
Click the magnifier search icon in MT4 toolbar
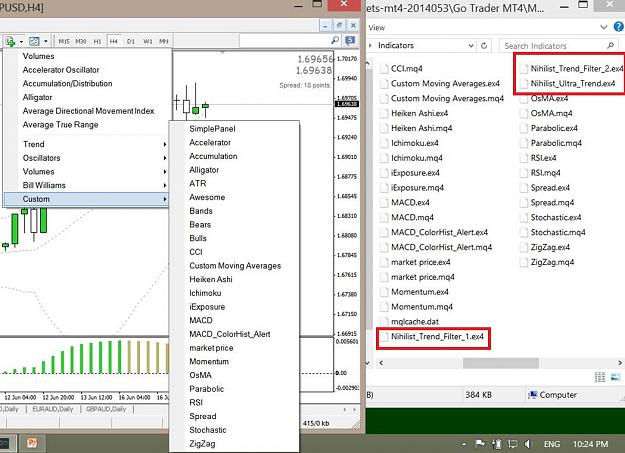pyautogui.click(x=335, y=40)
